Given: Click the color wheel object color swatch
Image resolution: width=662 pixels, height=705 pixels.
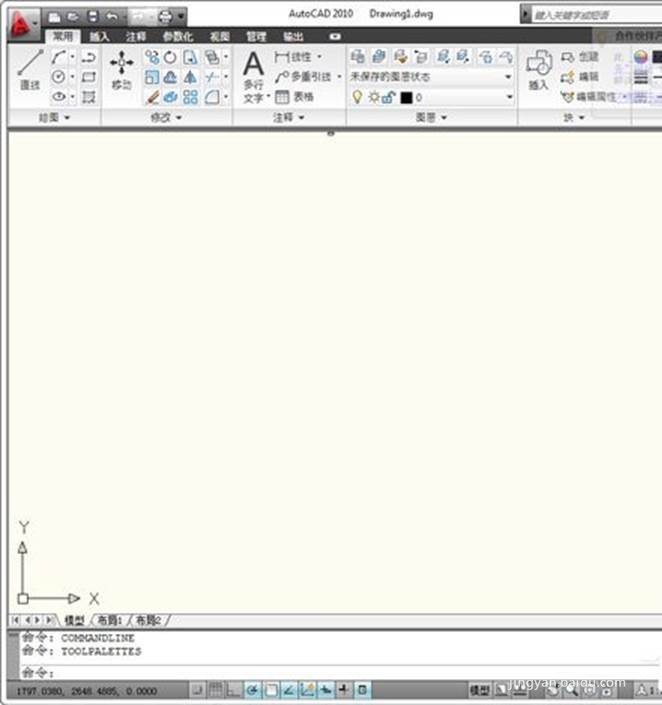Looking at the screenshot, I should coord(641,57).
